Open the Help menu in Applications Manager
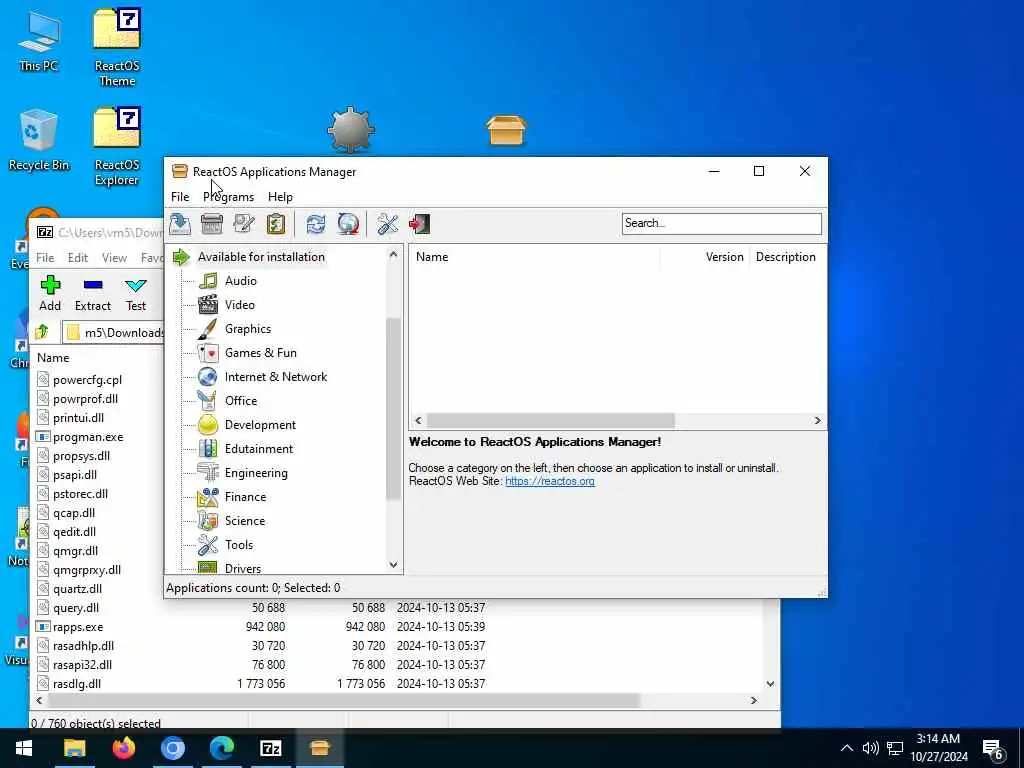 [280, 197]
